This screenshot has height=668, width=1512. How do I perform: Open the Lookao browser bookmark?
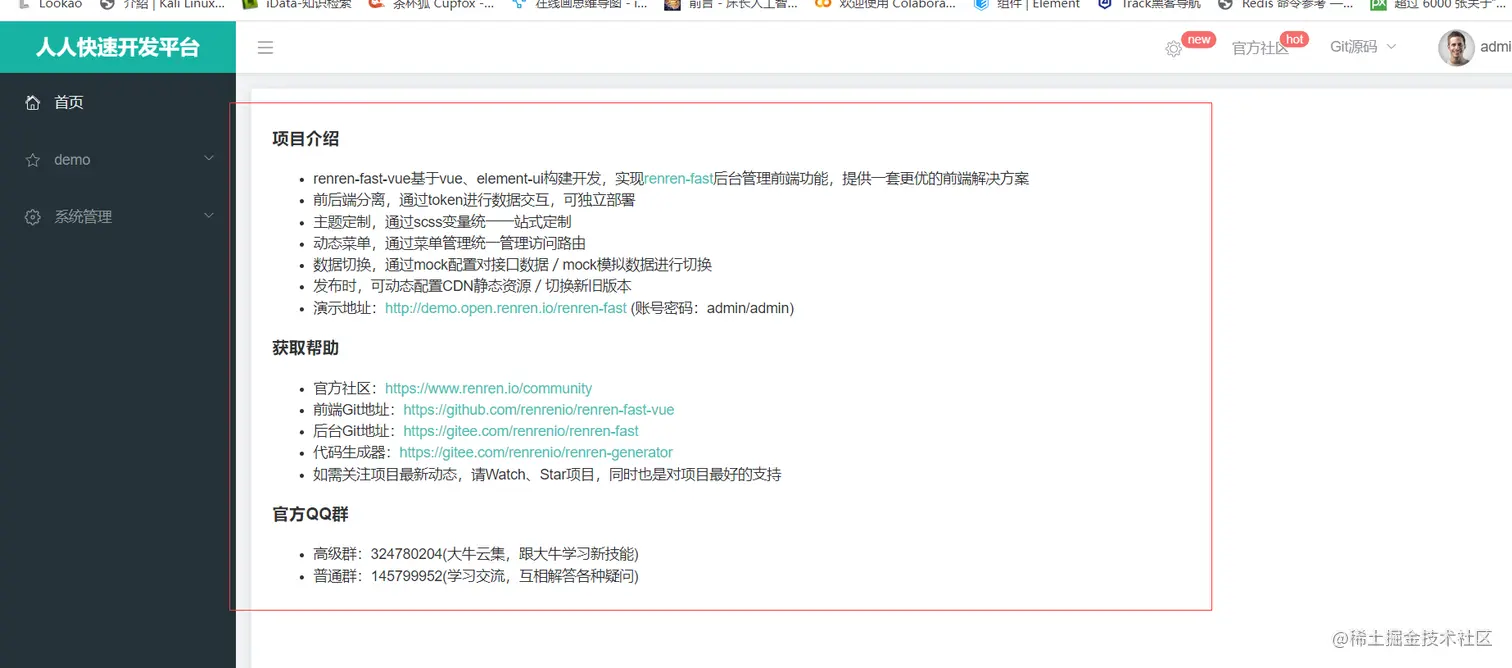[51, 5]
